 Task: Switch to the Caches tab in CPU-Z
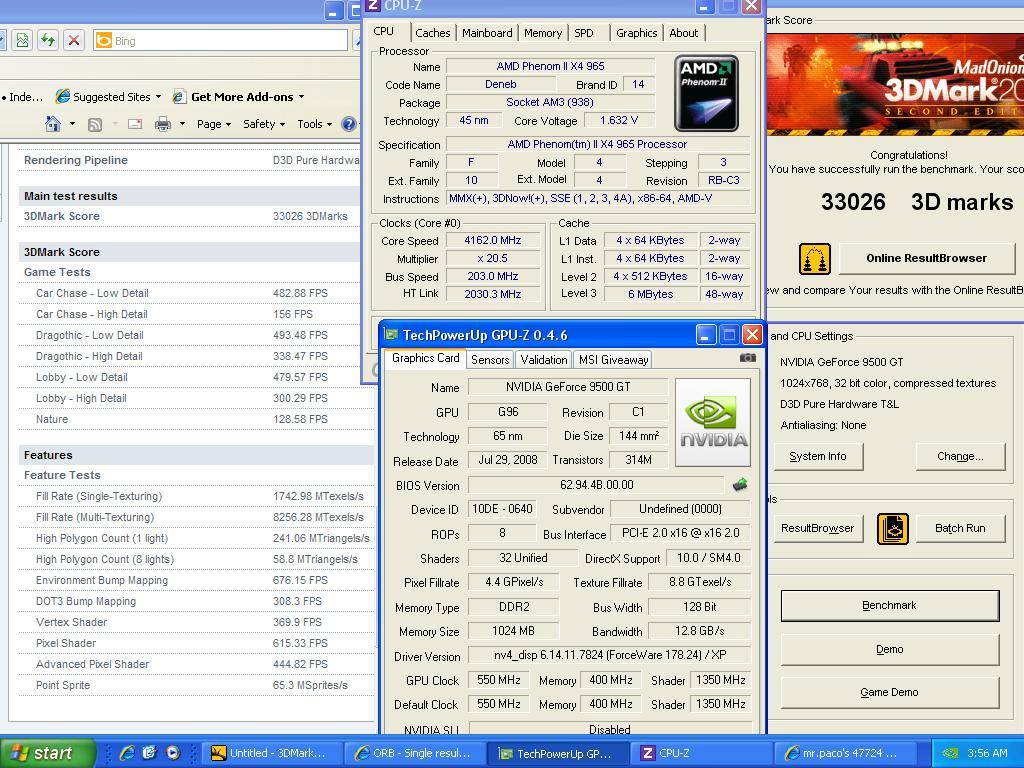coord(432,33)
